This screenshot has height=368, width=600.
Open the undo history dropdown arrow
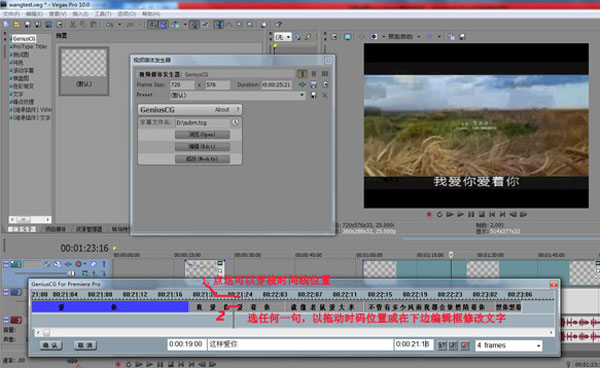(119, 24)
